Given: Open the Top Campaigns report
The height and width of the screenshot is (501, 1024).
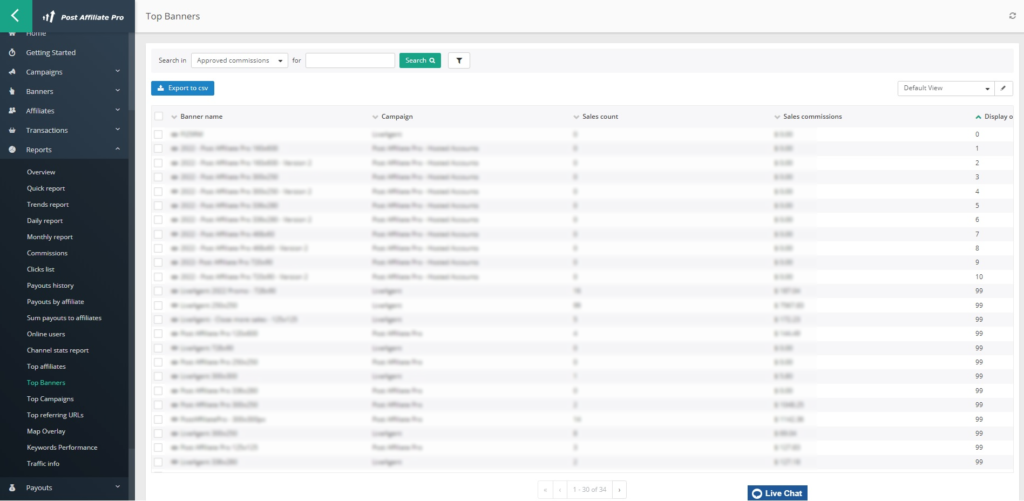Looking at the screenshot, I should pyautogui.click(x=50, y=398).
